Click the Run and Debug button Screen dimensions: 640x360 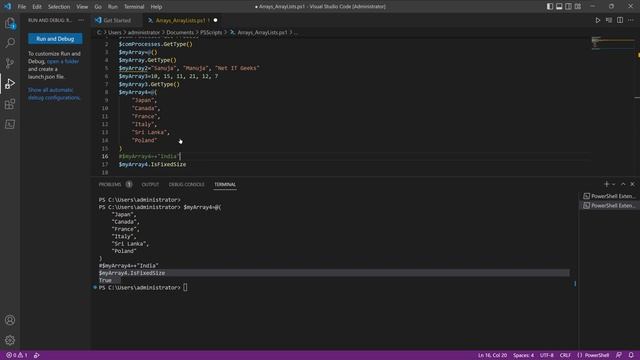(55, 39)
